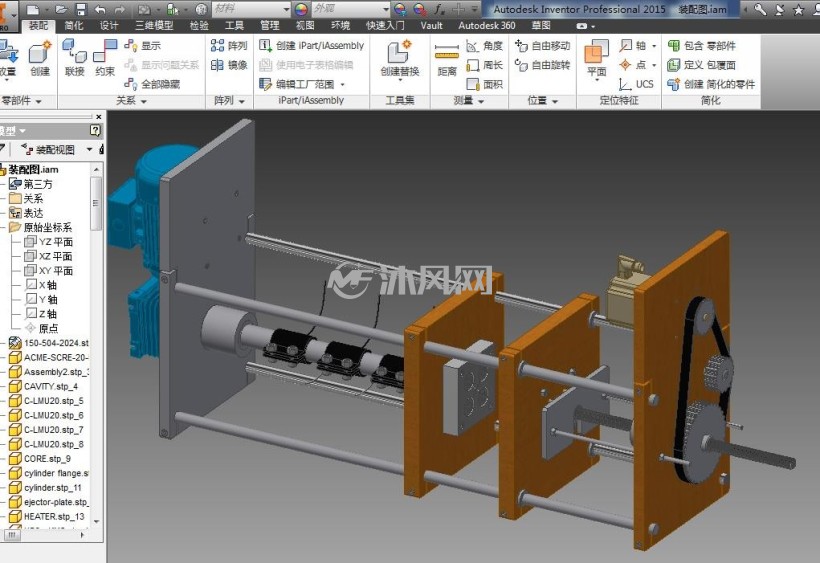Viewport: 820px width, 563px height.
Task: Open the 管理 ribbon tab
Action: [269, 26]
